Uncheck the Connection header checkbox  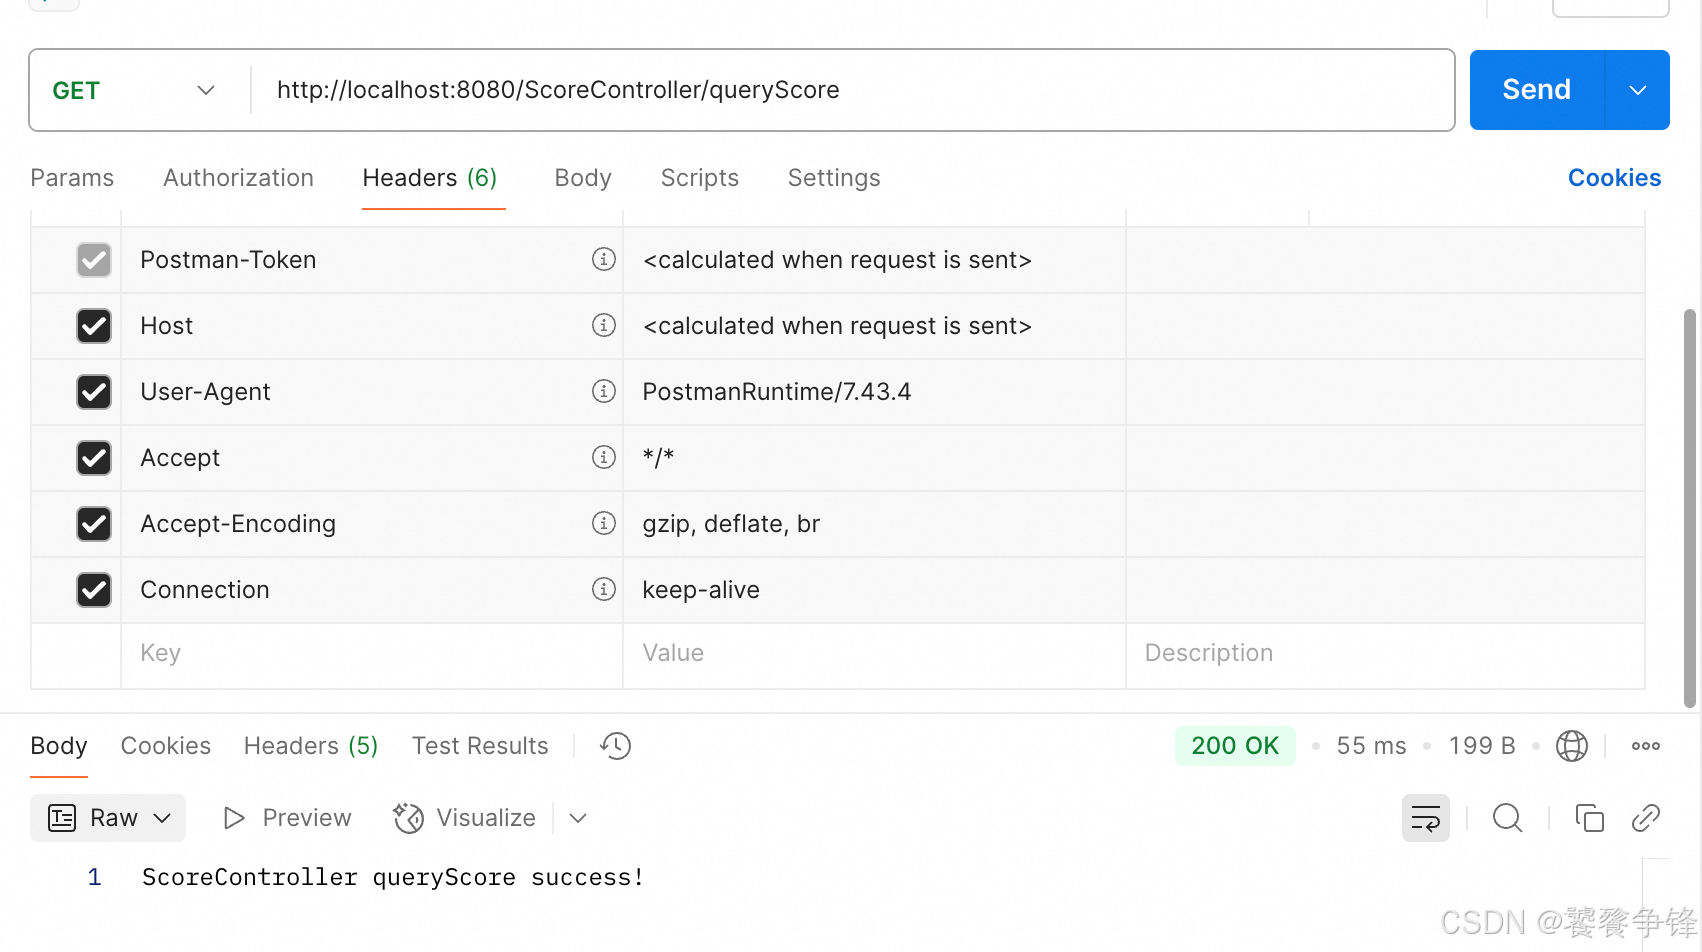(94, 590)
